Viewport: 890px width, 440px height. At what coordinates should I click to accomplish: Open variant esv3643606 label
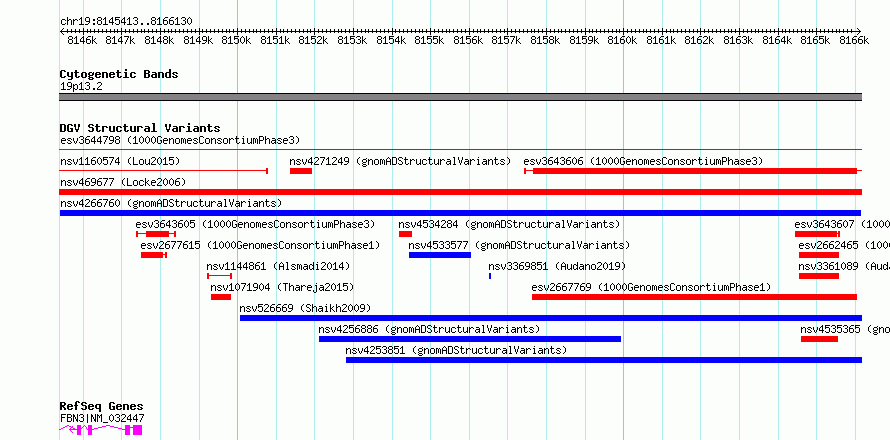point(643,161)
